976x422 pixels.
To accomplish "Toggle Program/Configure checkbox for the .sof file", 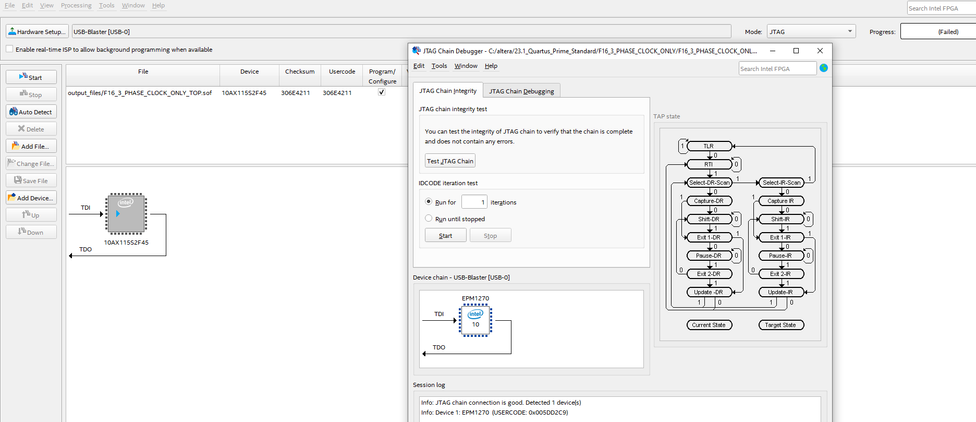I will (x=381, y=93).
